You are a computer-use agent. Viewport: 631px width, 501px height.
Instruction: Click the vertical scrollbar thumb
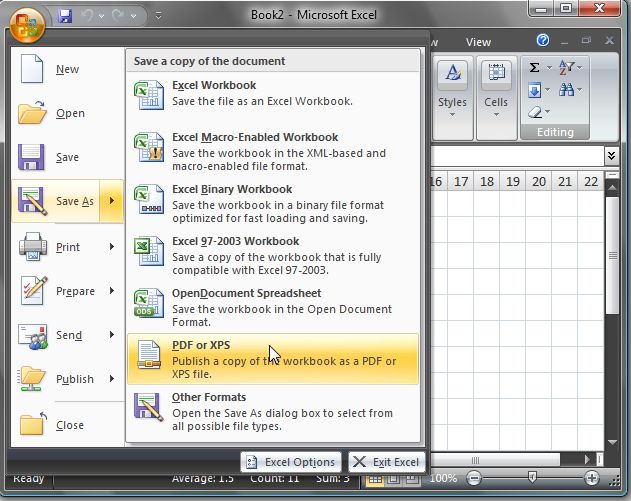(x=612, y=255)
